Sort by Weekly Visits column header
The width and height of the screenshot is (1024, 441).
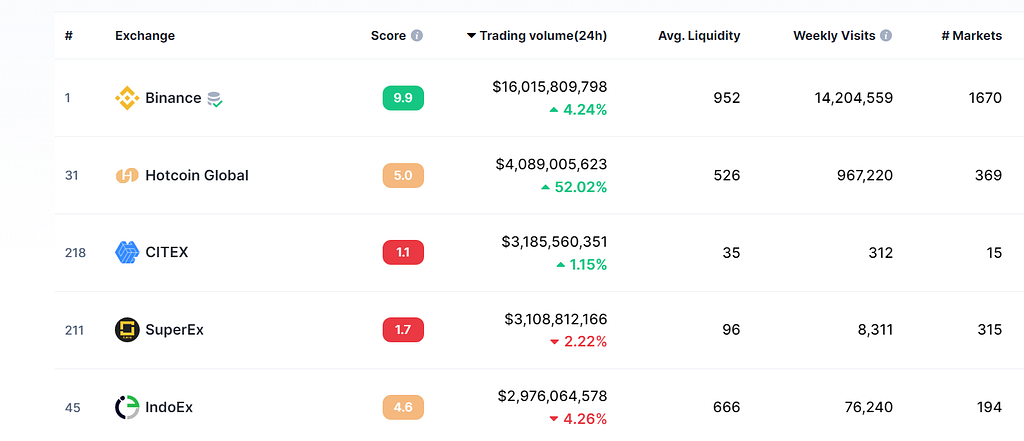point(834,36)
